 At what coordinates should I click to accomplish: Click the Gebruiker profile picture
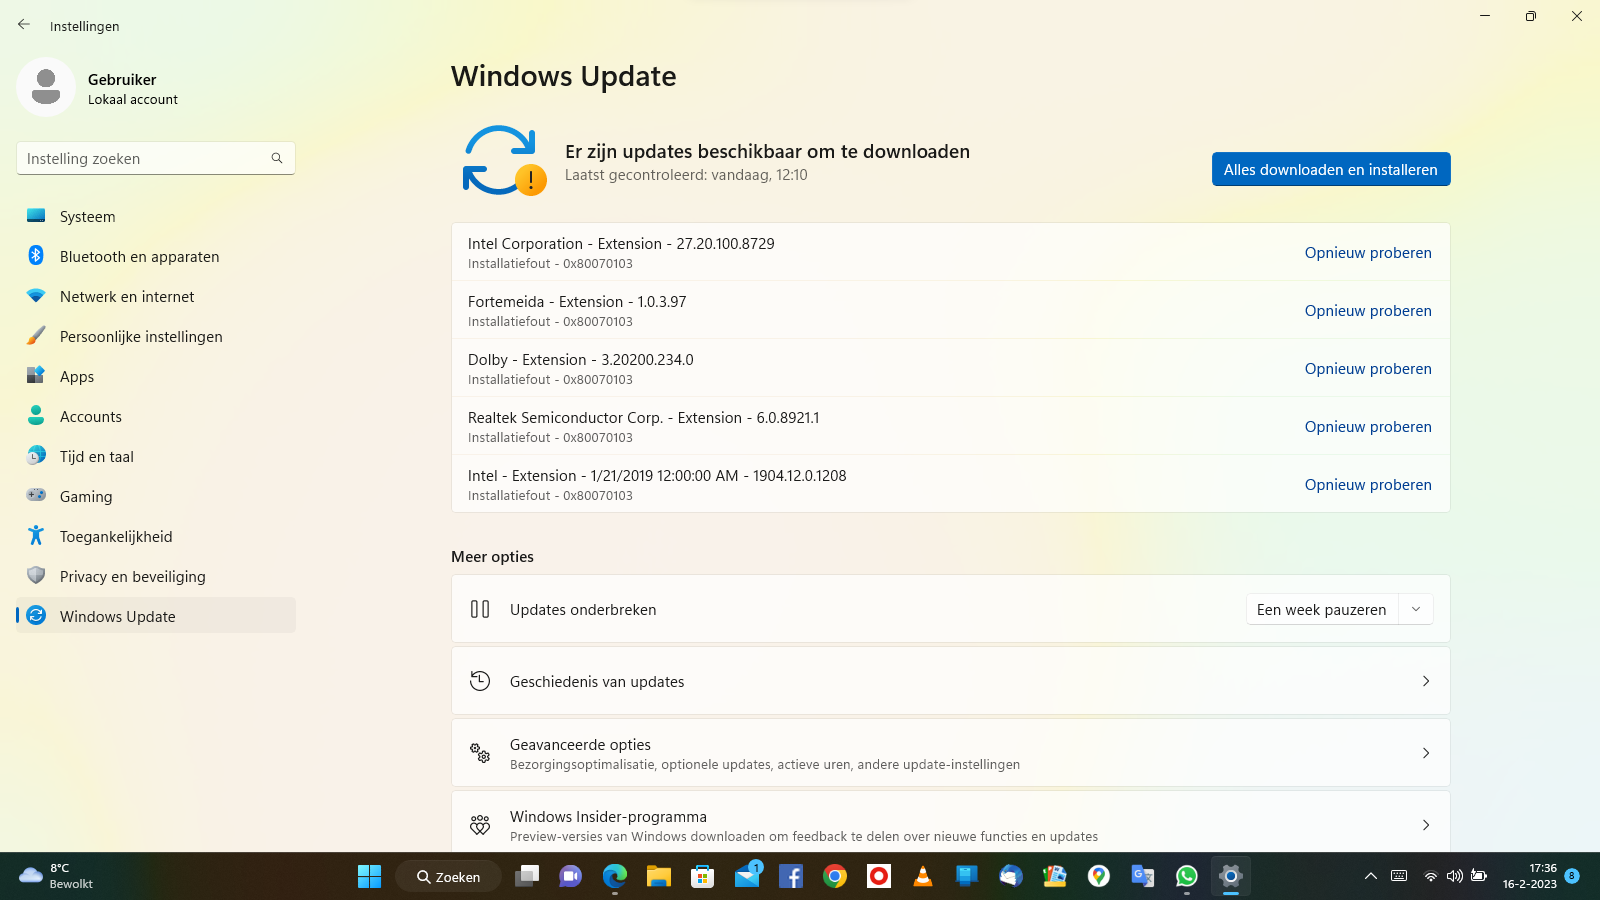coord(46,87)
